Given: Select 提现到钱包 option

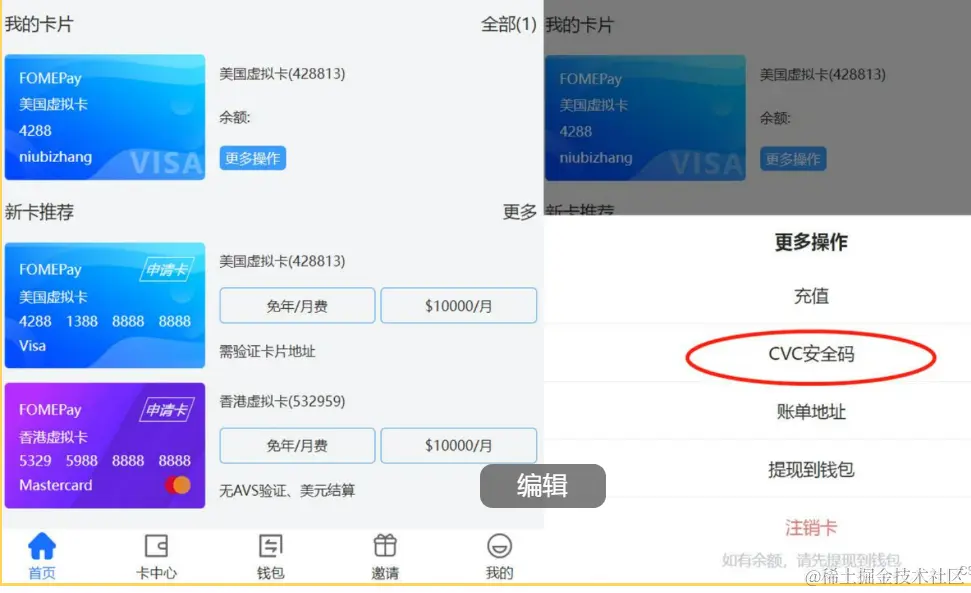Looking at the screenshot, I should tap(811, 470).
